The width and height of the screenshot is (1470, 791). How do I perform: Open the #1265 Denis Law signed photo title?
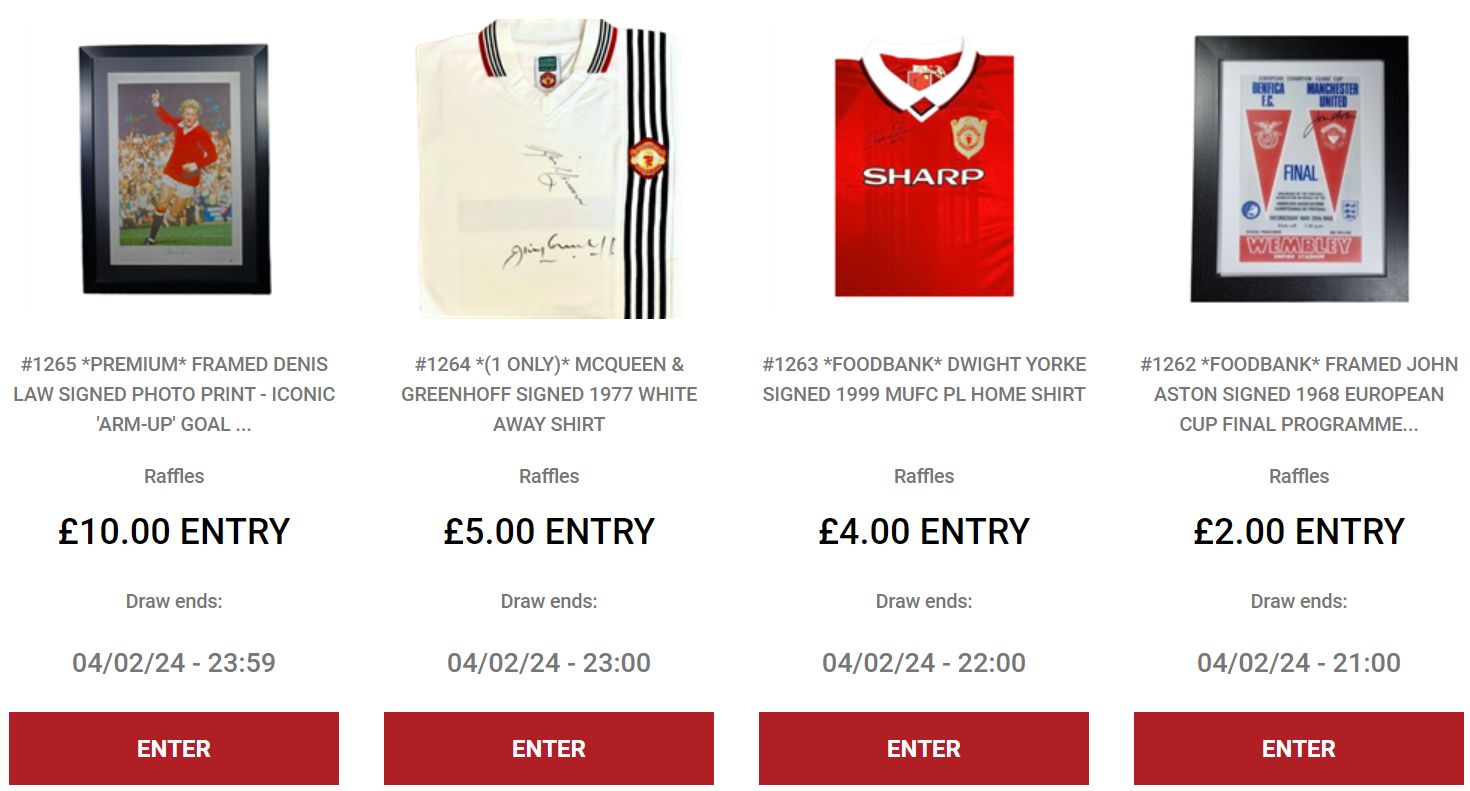[x=174, y=394]
